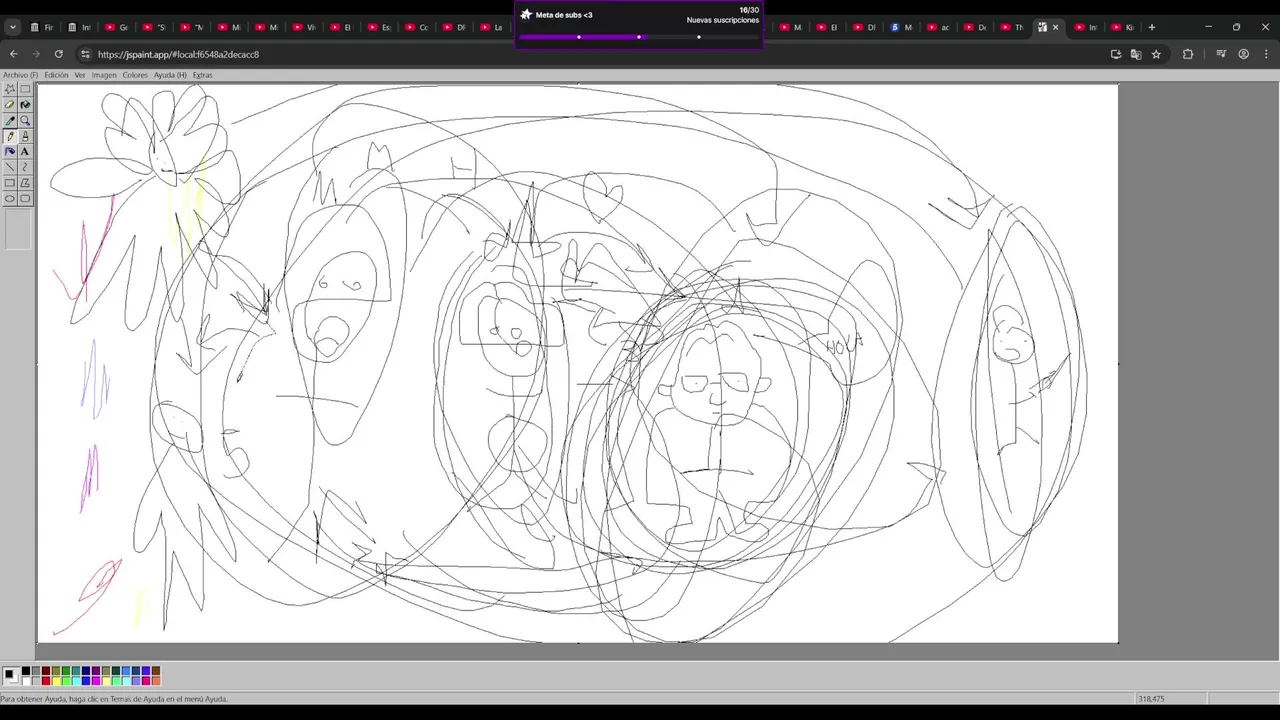Select the Text tool

click(25, 151)
